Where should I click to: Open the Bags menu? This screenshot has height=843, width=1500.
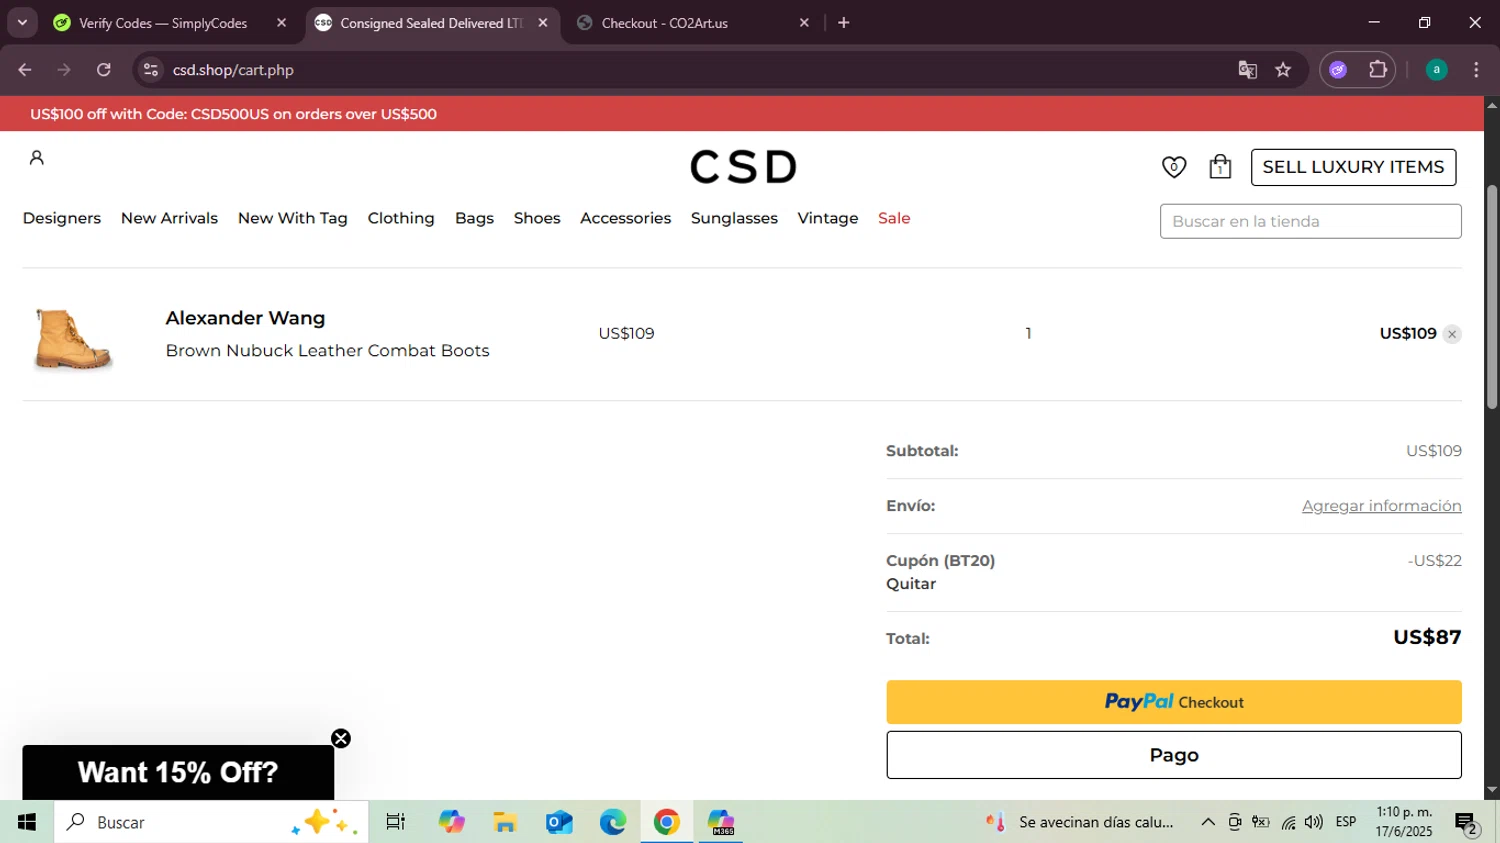[x=474, y=218]
